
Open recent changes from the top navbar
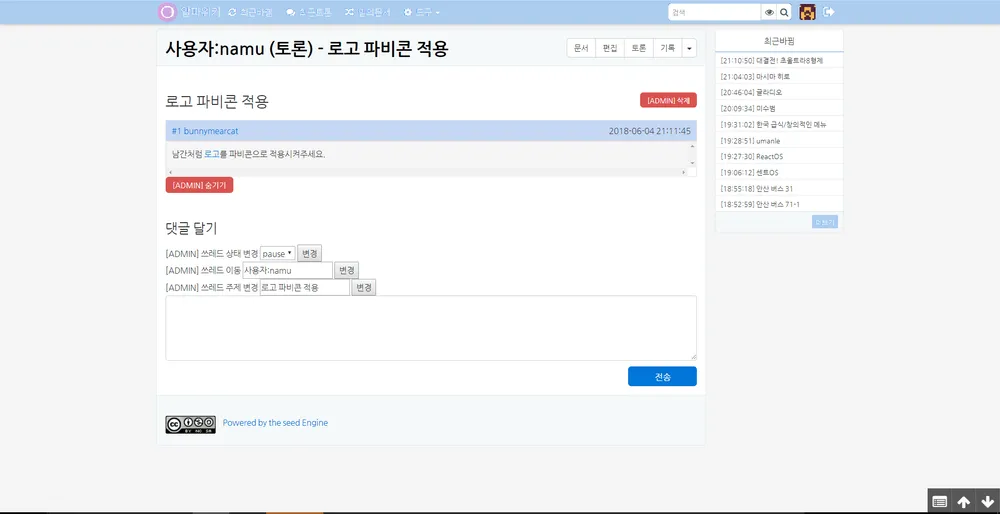click(x=250, y=12)
